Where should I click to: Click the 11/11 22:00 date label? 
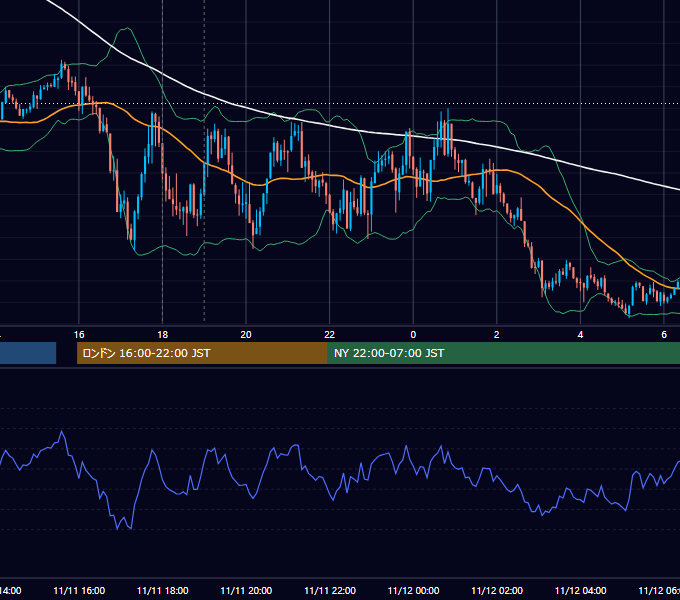point(330,590)
